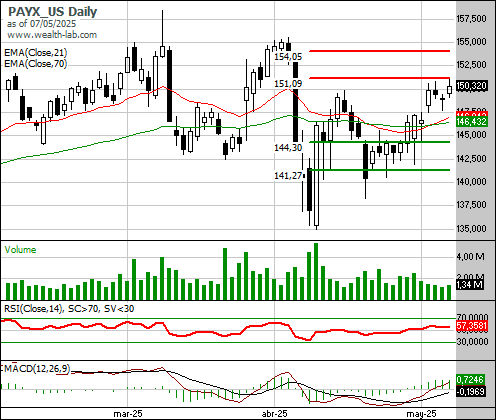Select the EMA(Close,70) legend label
Viewport: 496px width, 420px height.
tap(36, 63)
